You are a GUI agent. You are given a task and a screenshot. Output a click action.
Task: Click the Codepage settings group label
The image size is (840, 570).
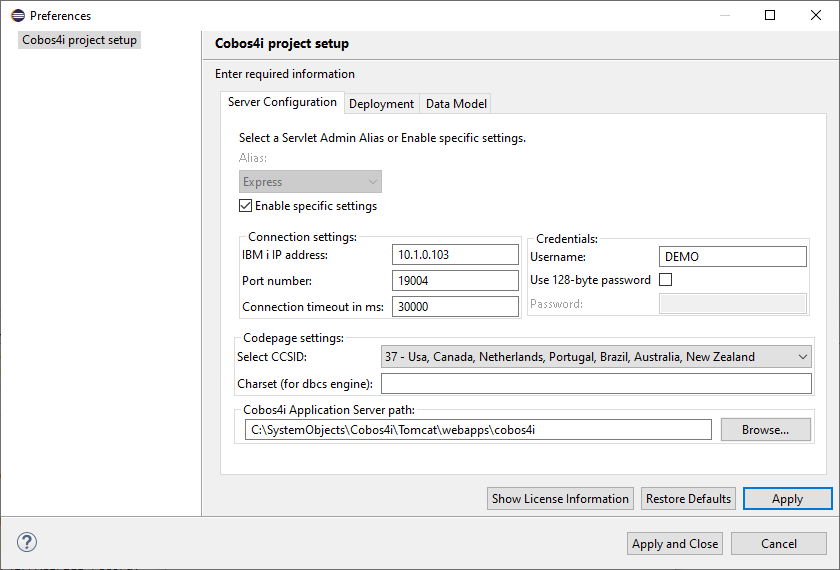click(294, 338)
